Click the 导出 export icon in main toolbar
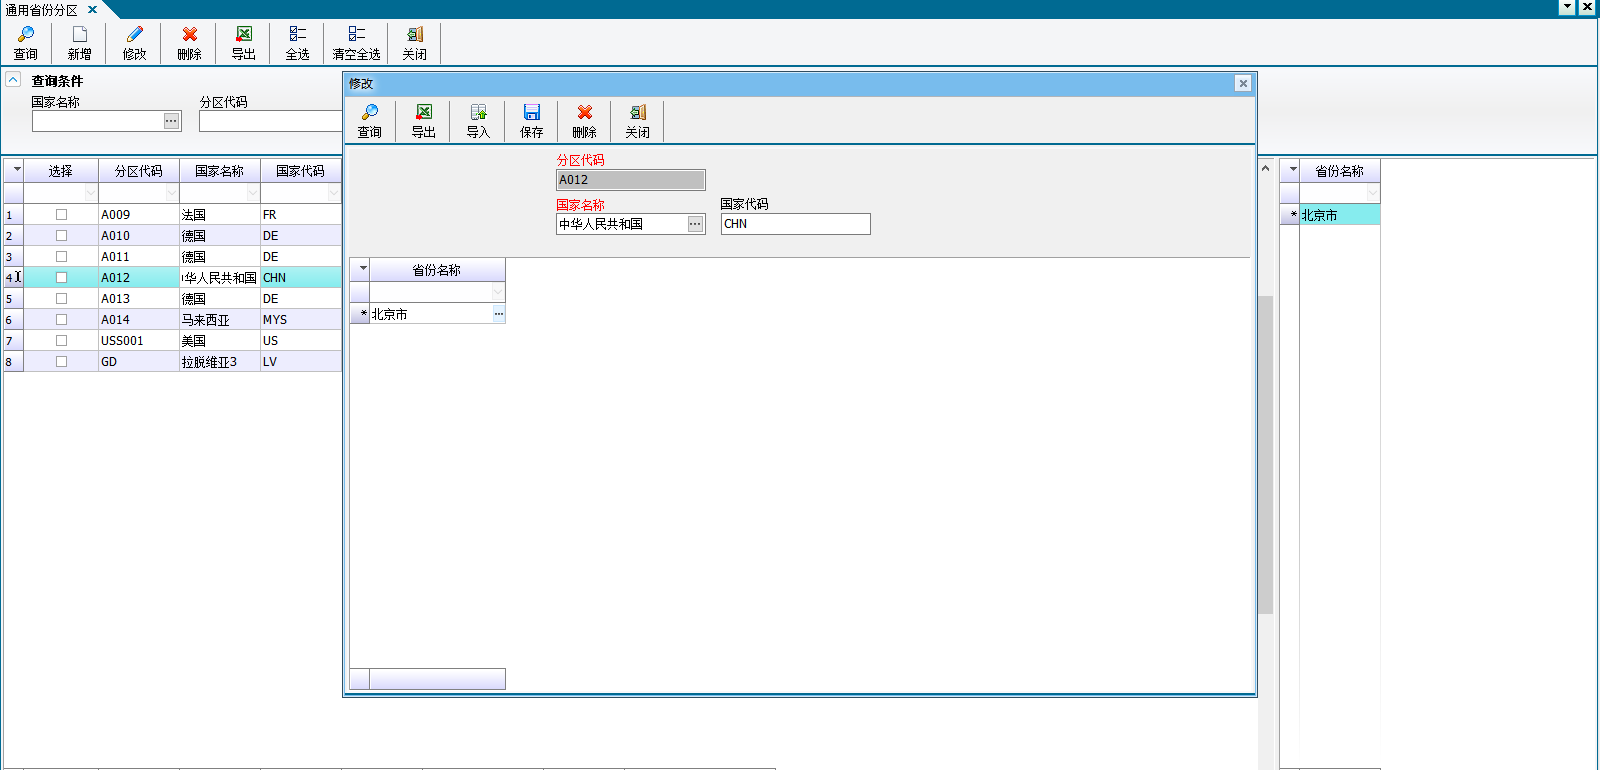This screenshot has width=1600, height=770. (x=243, y=34)
